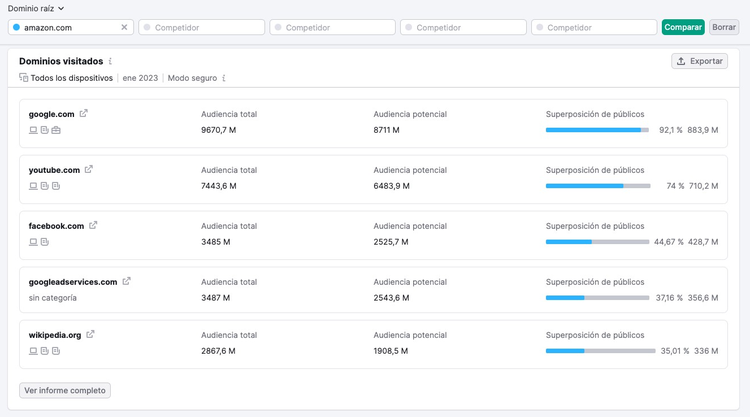Viewport: 750px width, 417px height.
Task: Click the 44,67 % overlap value
Action: [x=668, y=242]
